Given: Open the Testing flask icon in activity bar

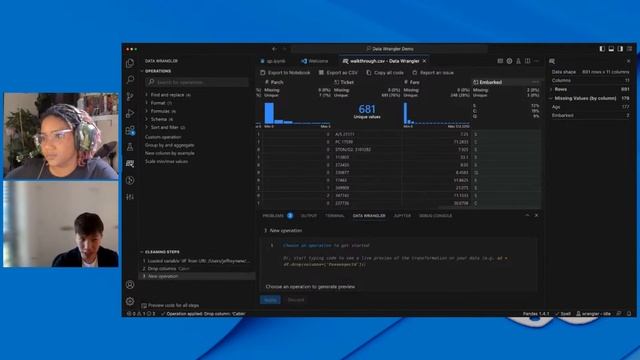Looking at the screenshot, I should (130, 147).
